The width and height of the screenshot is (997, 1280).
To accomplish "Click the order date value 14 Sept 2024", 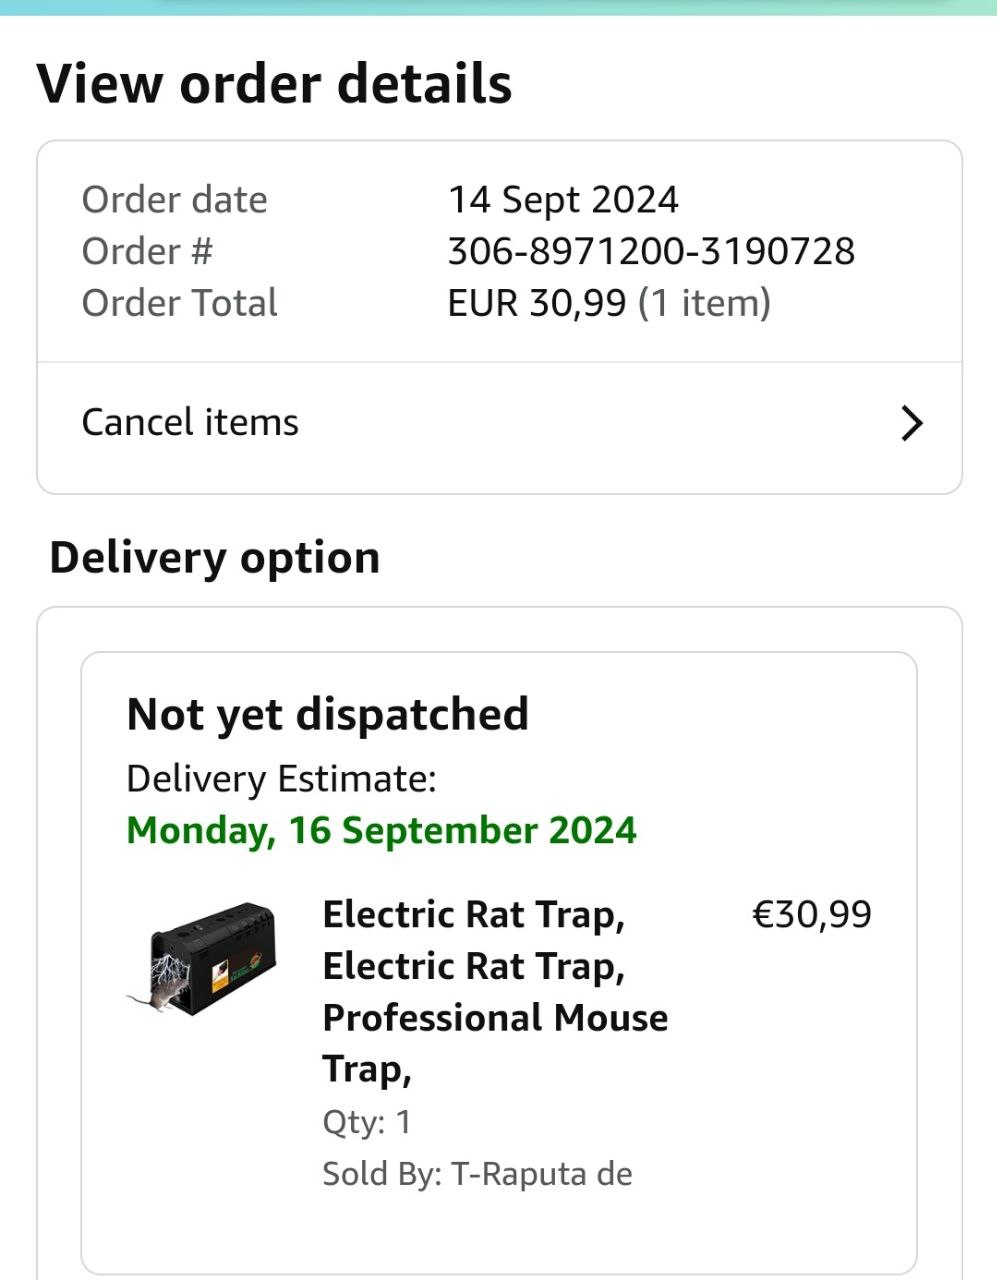I will [x=563, y=199].
